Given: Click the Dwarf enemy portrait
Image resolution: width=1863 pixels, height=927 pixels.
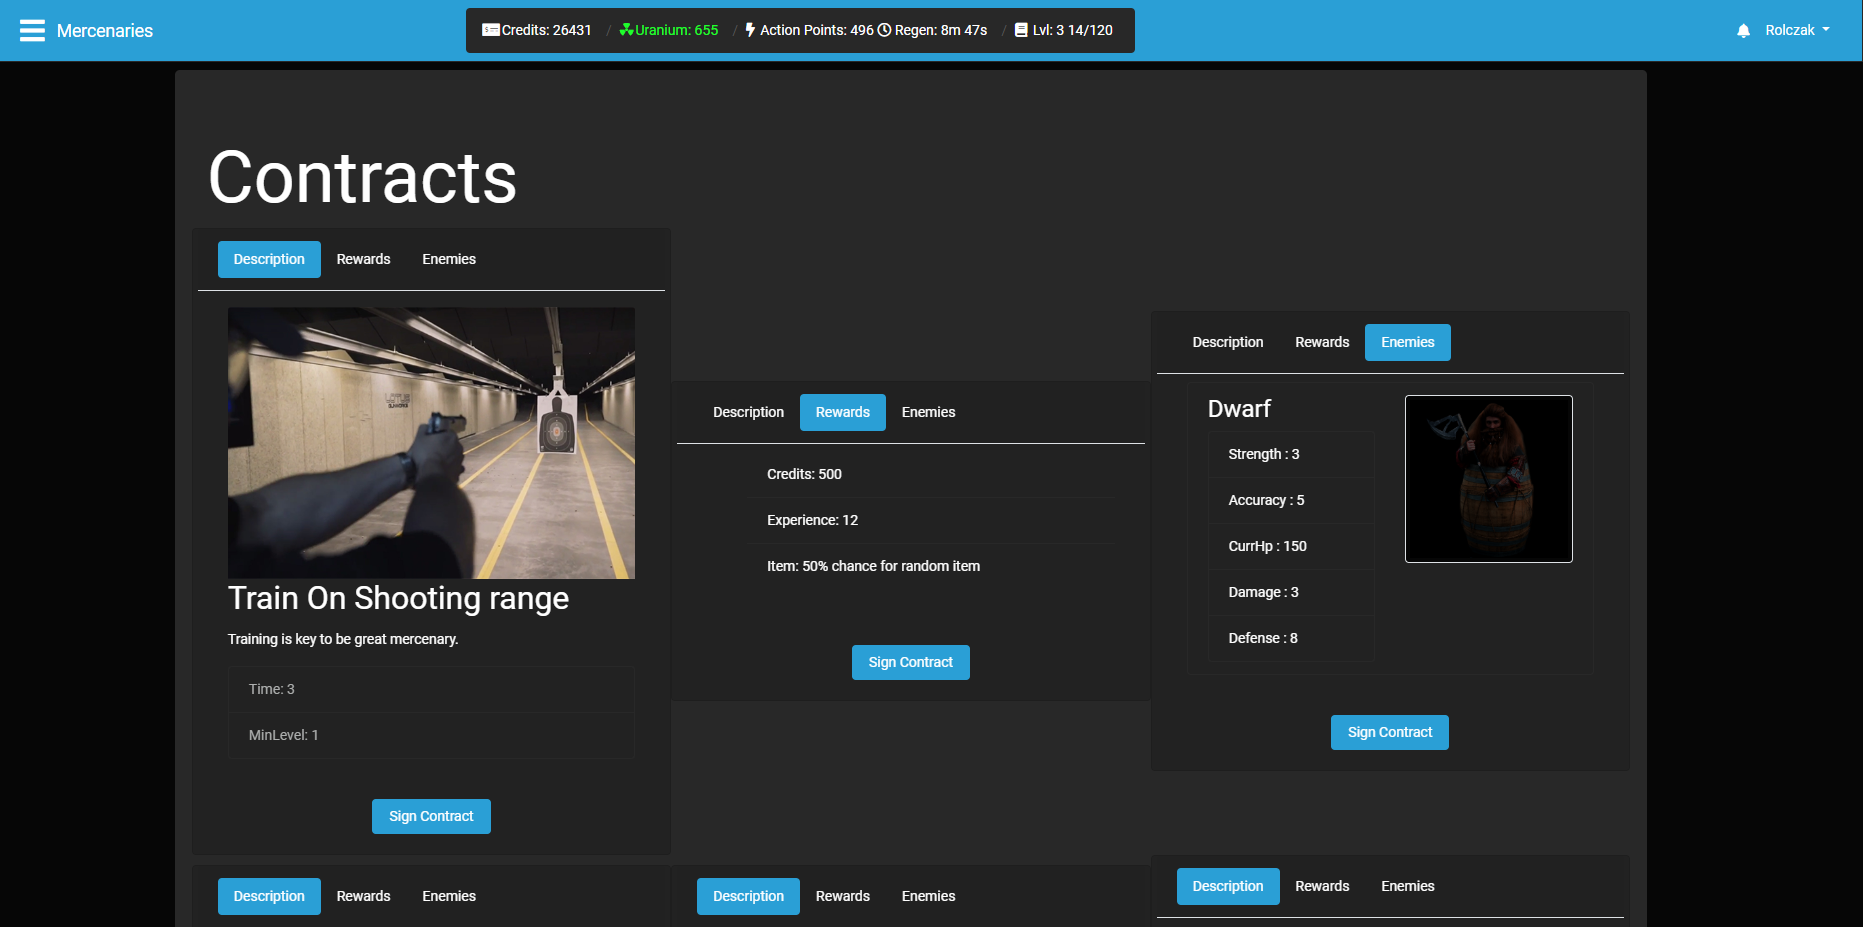Looking at the screenshot, I should click(x=1488, y=479).
